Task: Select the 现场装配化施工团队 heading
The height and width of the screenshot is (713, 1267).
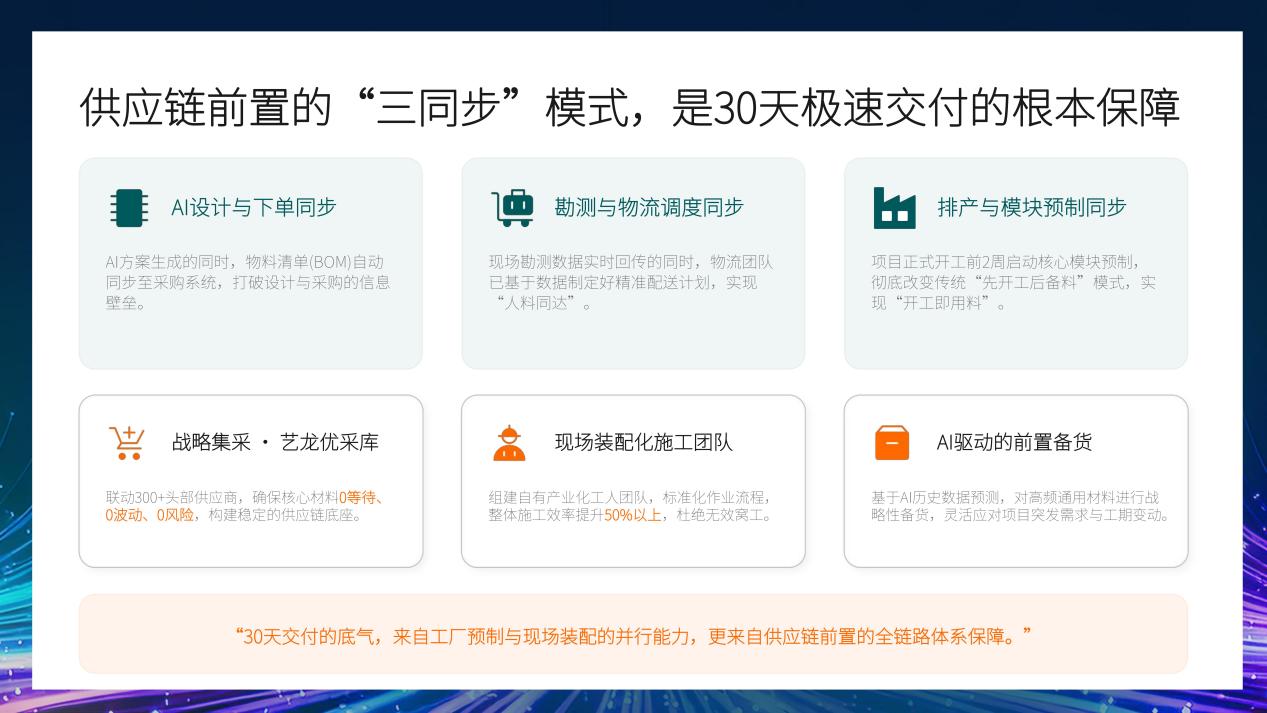Action: [643, 442]
